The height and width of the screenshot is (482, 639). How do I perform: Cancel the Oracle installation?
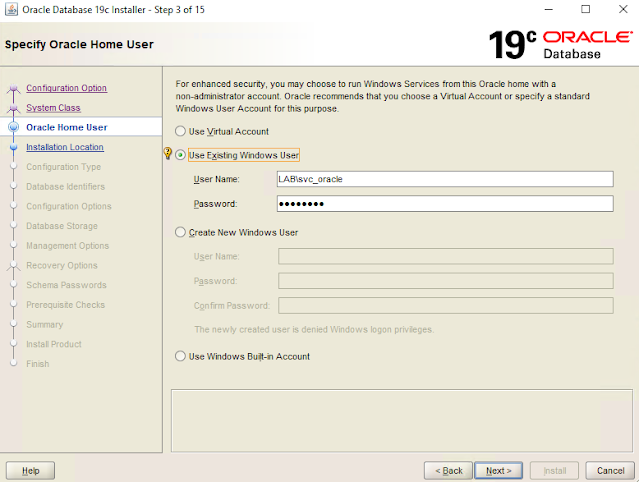click(610, 471)
